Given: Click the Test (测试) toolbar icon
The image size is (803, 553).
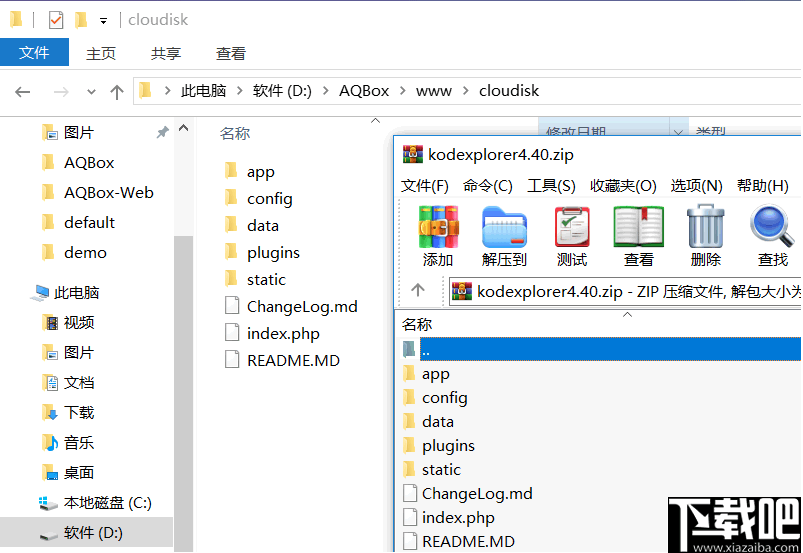Looking at the screenshot, I should click(x=572, y=227).
